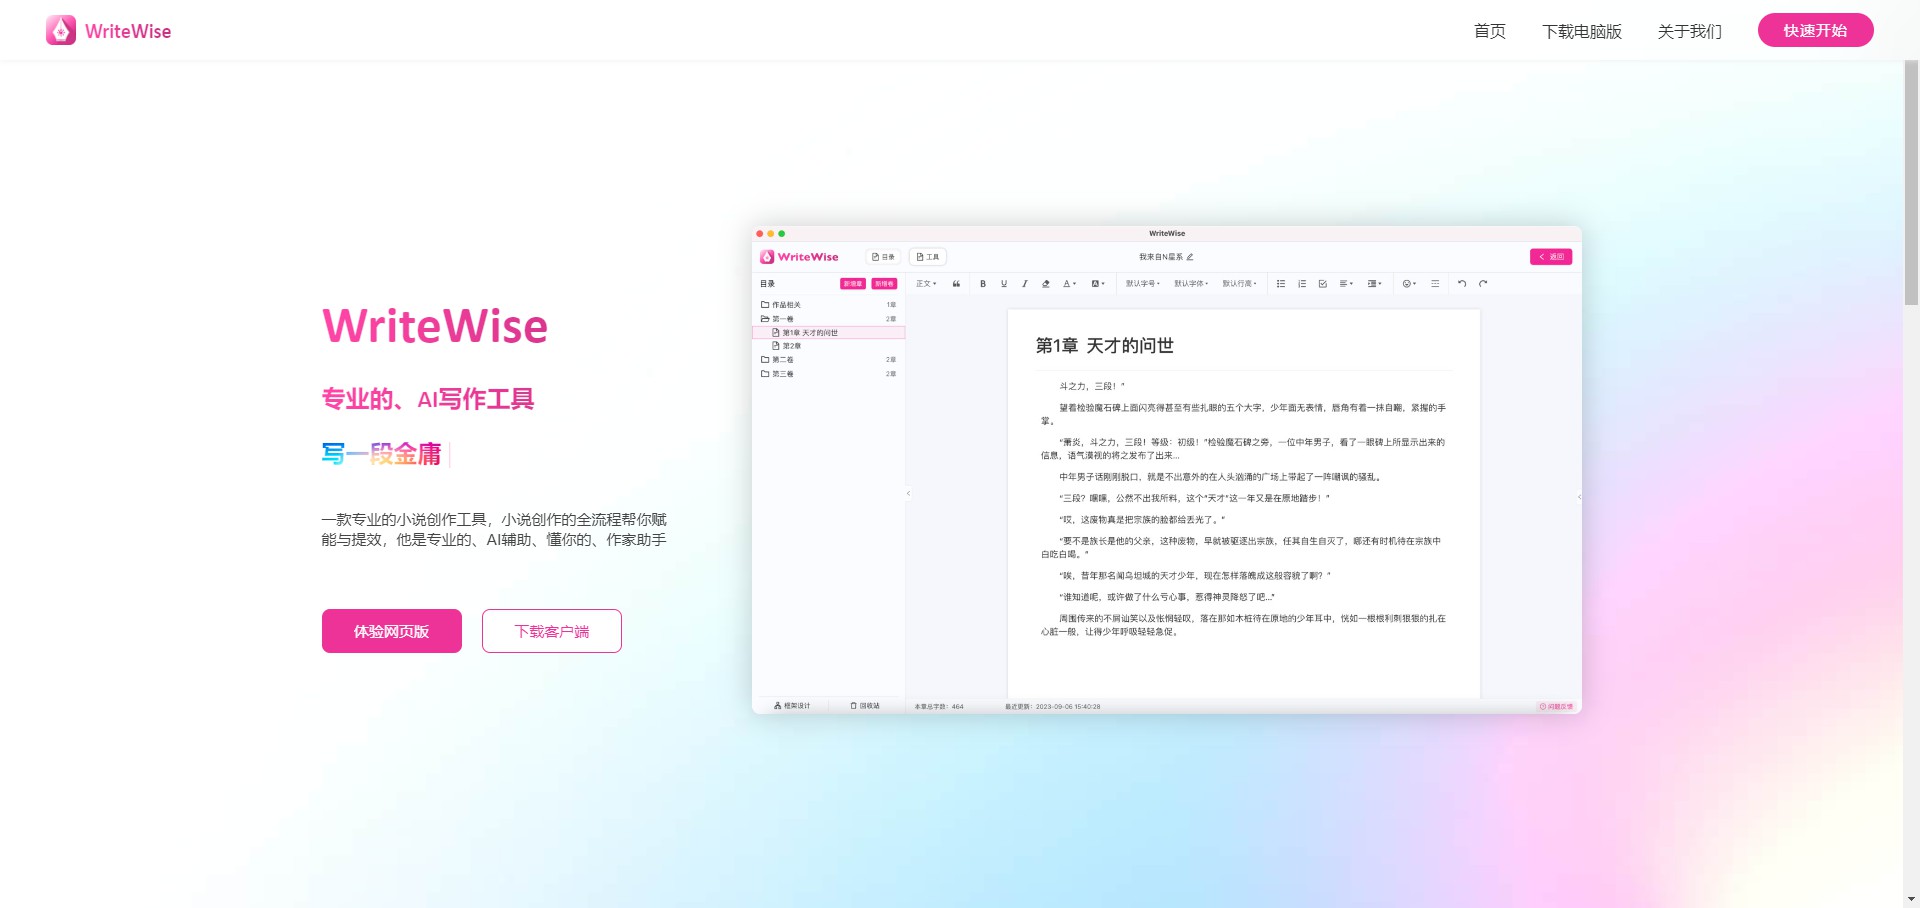The image size is (1920, 908).
Task: Click the page vertical scrollbar thumb
Action: tap(1911, 182)
